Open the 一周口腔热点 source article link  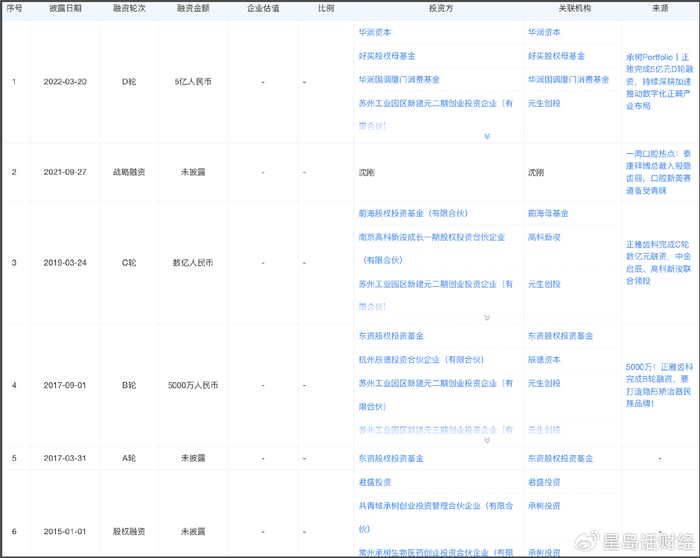coord(658,172)
